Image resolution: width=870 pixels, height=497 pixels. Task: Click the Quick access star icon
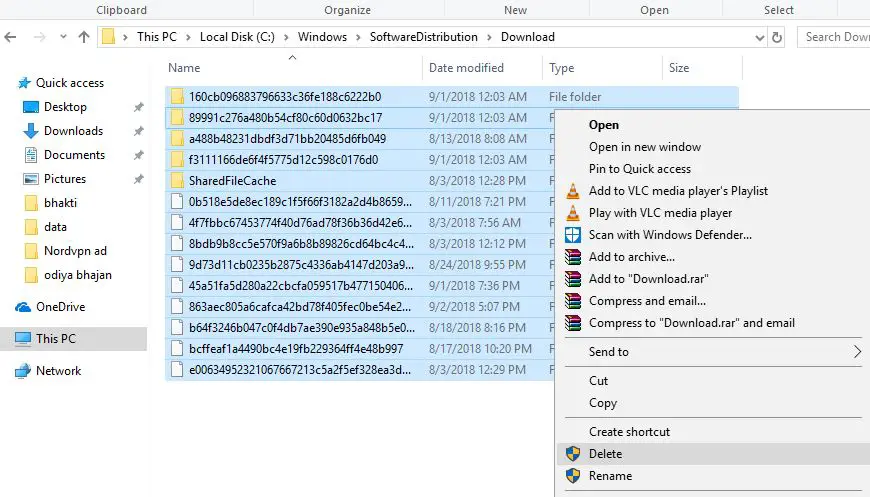[23, 83]
